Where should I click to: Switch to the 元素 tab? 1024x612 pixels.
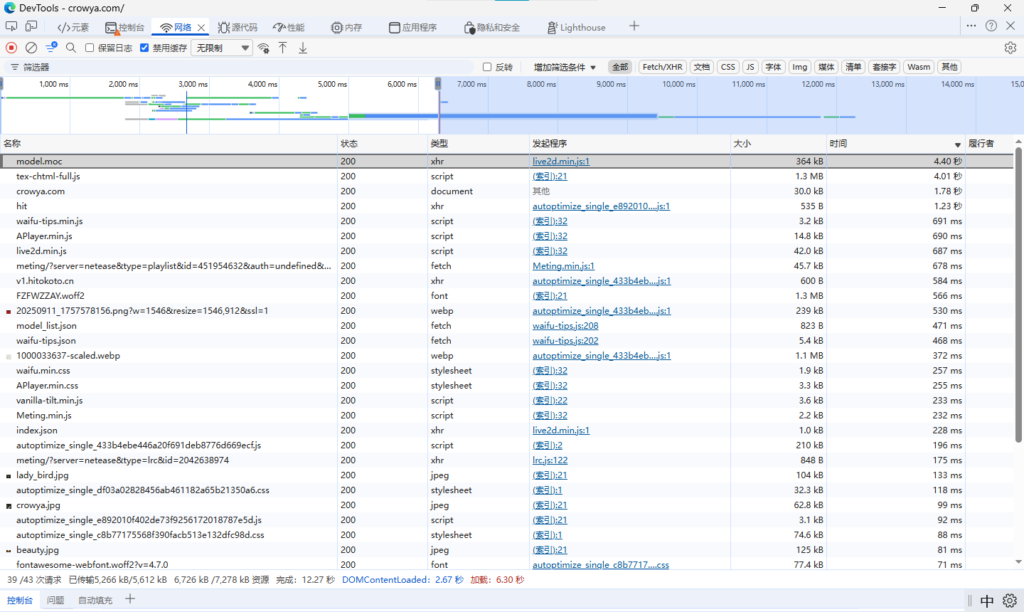tap(73, 27)
